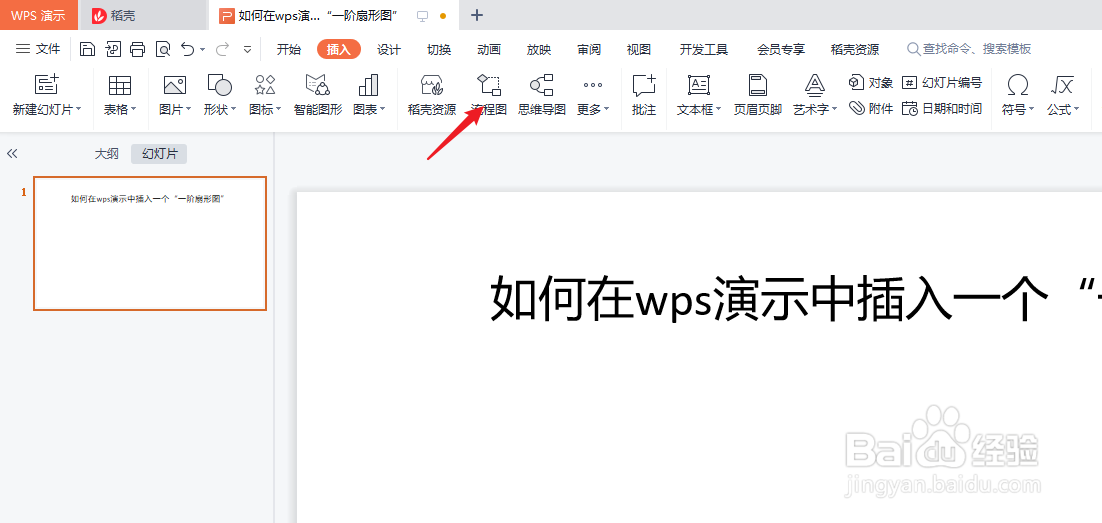Expand the 更多 more options button
This screenshot has height=523, width=1102.
coord(592,95)
